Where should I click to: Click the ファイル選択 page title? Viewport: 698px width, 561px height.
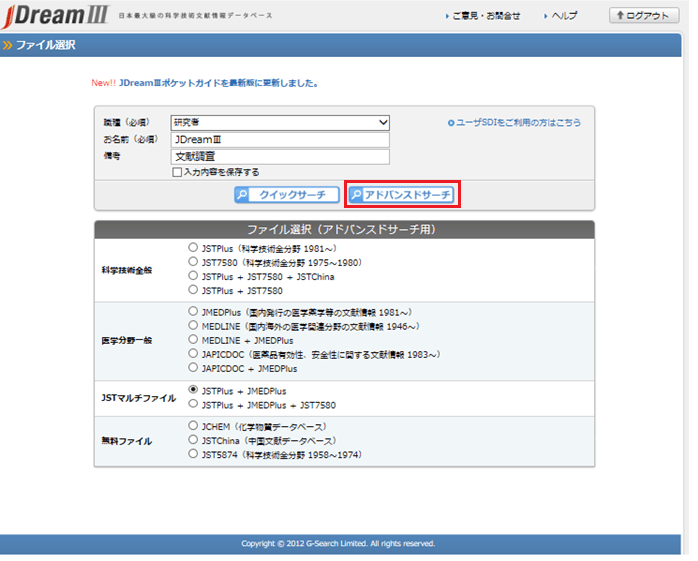[46, 45]
